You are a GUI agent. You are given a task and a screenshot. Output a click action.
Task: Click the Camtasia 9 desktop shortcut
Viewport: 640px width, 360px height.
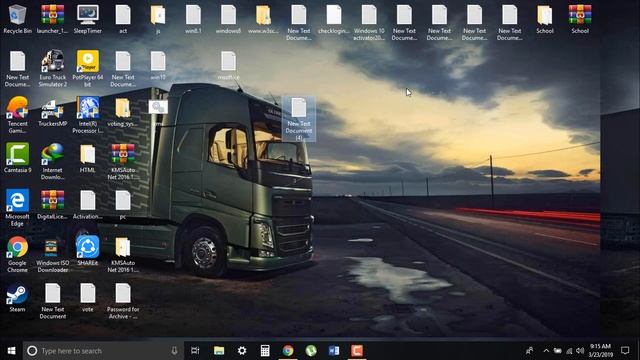pos(17,158)
